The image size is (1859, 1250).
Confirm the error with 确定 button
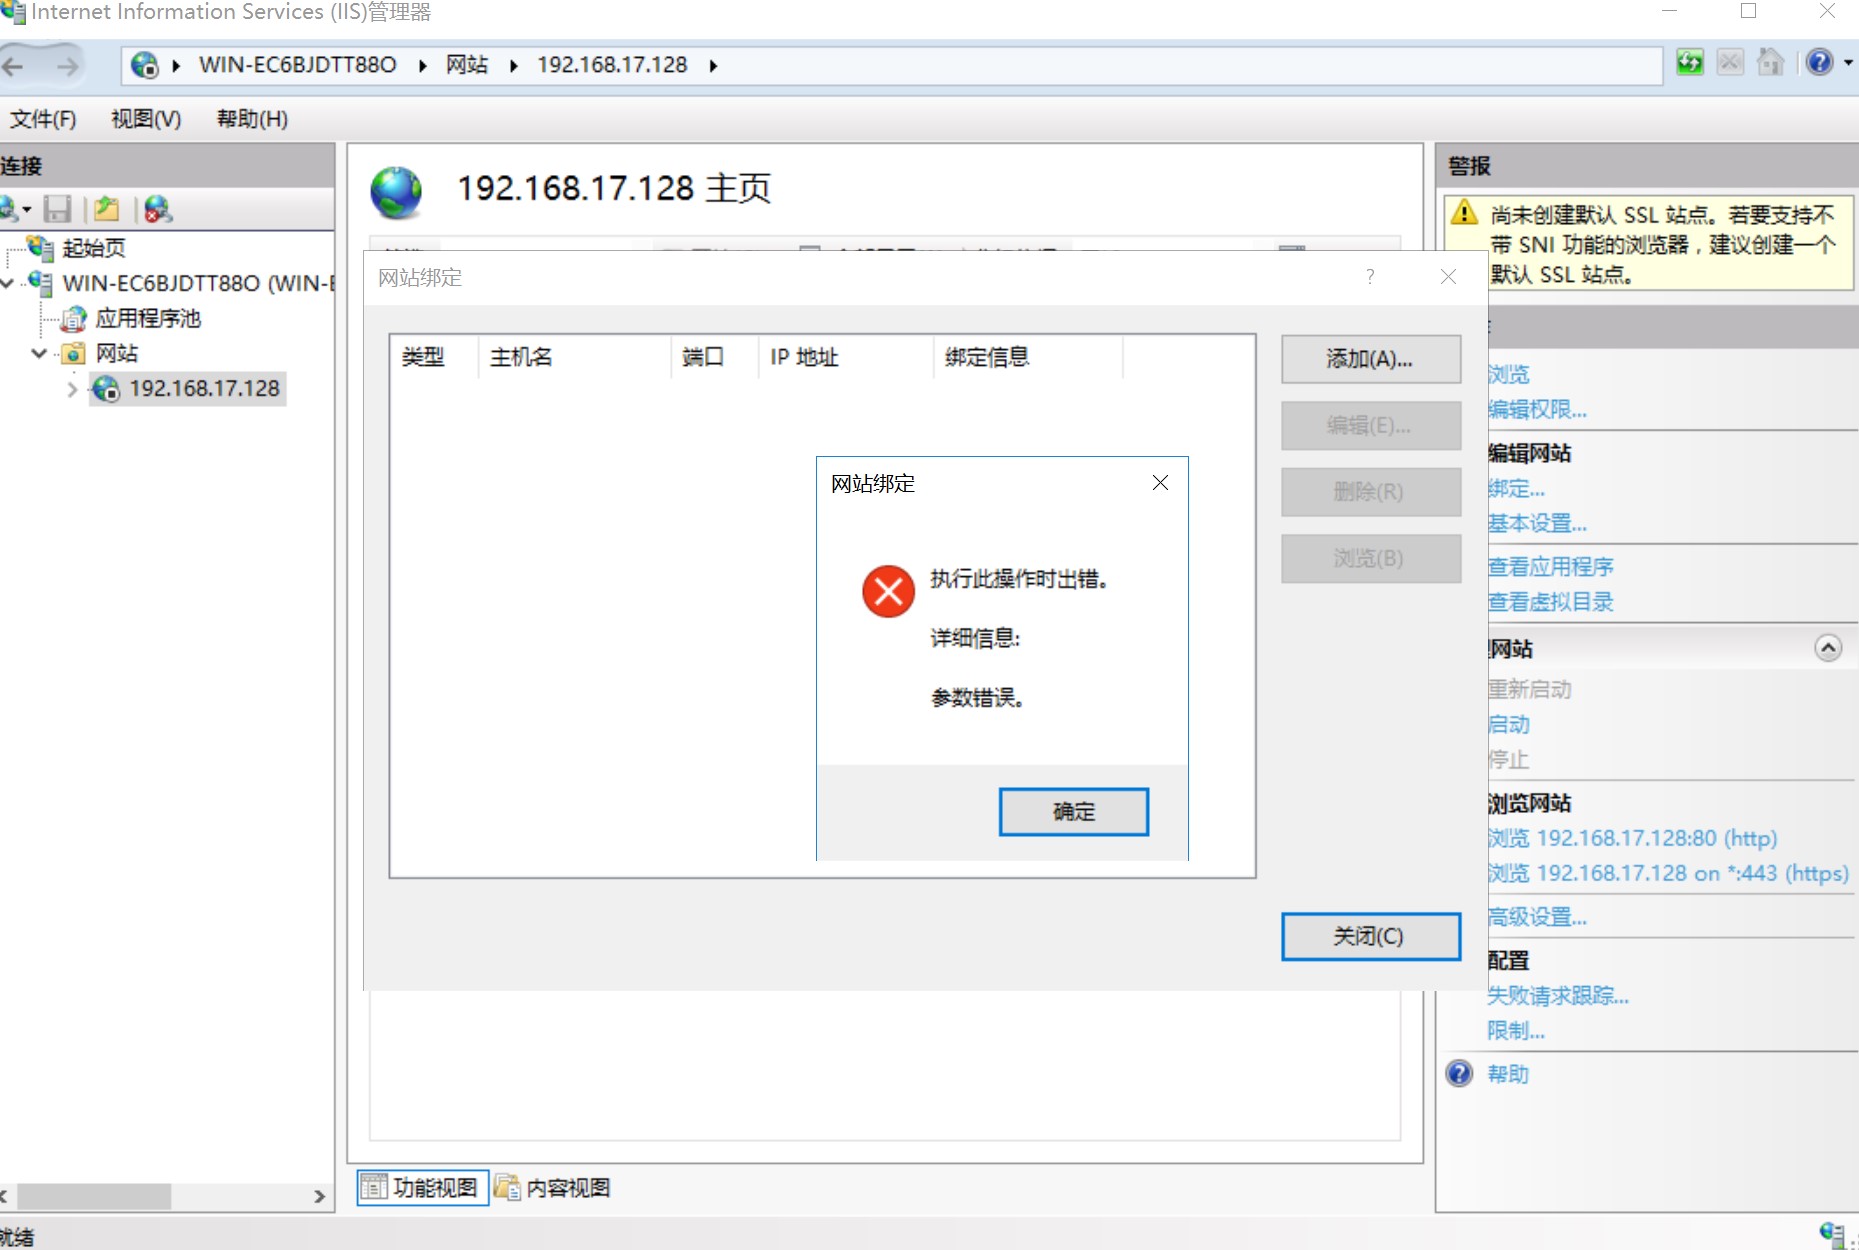(1073, 811)
